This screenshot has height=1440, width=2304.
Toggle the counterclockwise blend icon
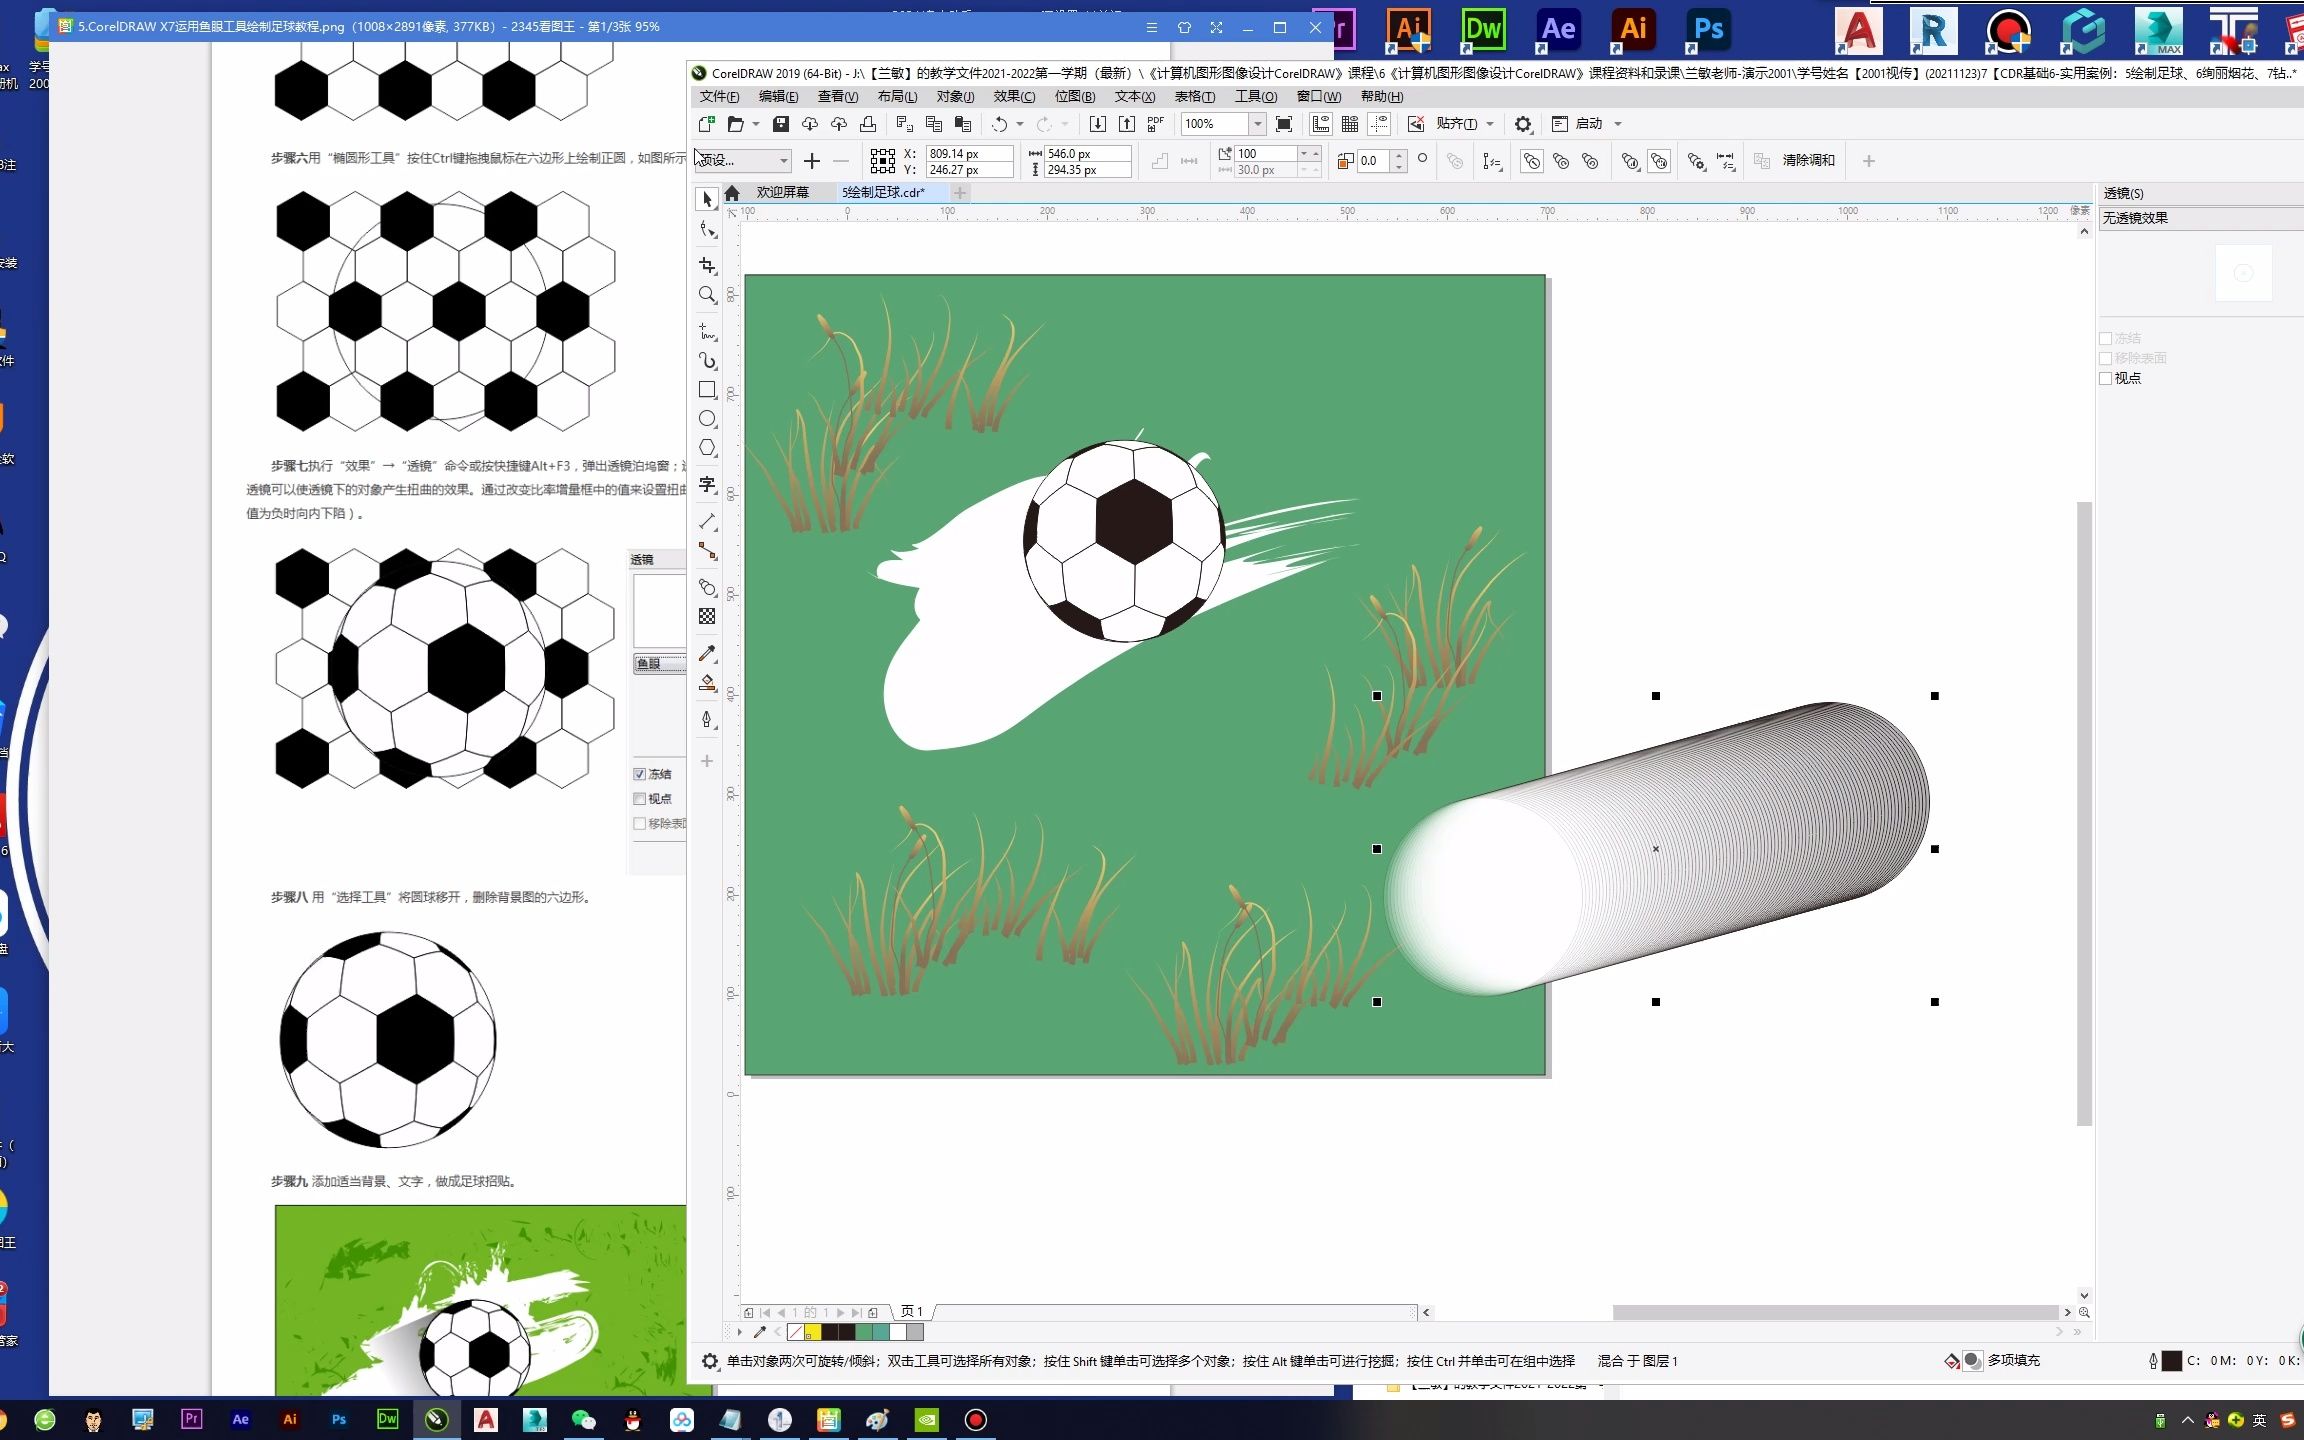point(1590,161)
